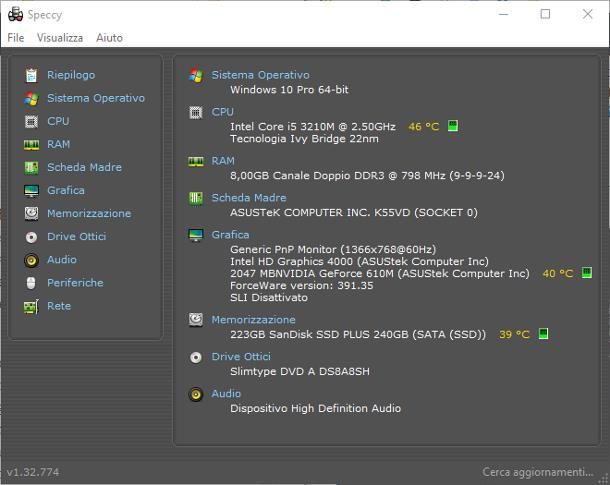Click the RAM module icon in sidebar
The width and height of the screenshot is (610, 485).
coord(31,145)
